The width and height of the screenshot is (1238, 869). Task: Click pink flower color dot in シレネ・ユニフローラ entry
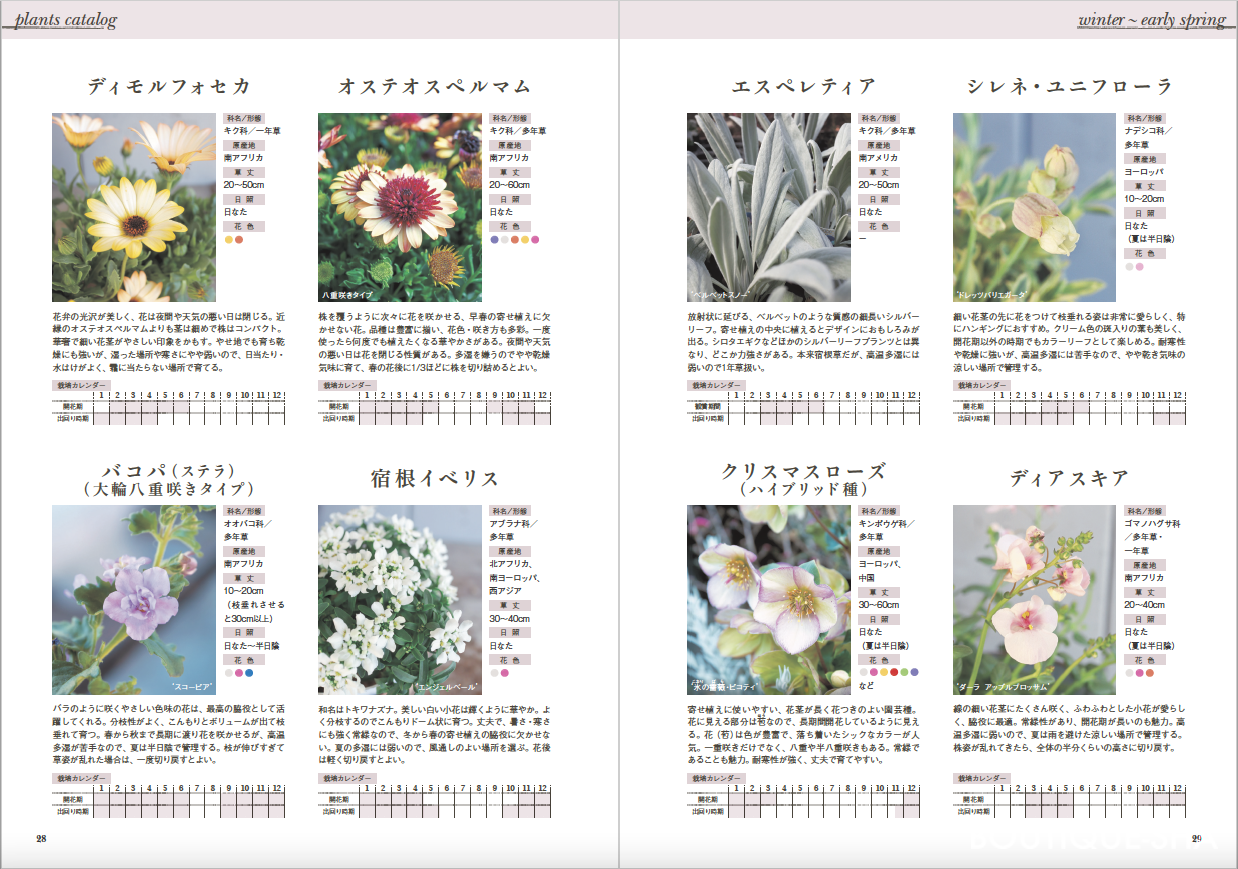click(x=1140, y=267)
